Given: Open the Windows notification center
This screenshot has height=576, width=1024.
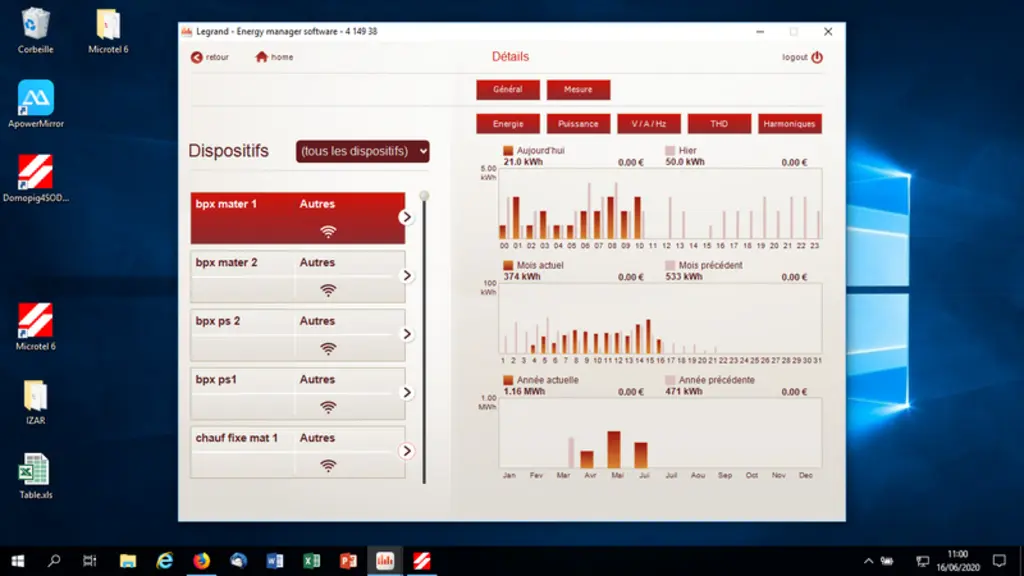Looking at the screenshot, I should [999, 561].
